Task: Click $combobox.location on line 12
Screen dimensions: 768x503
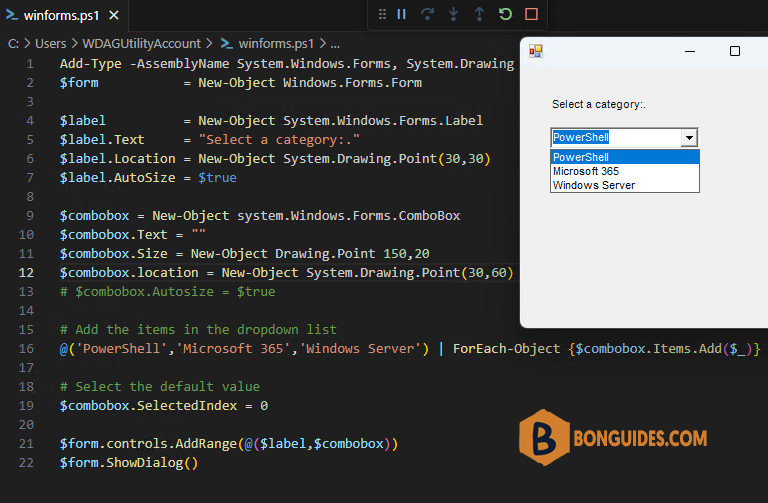Action: (x=129, y=272)
